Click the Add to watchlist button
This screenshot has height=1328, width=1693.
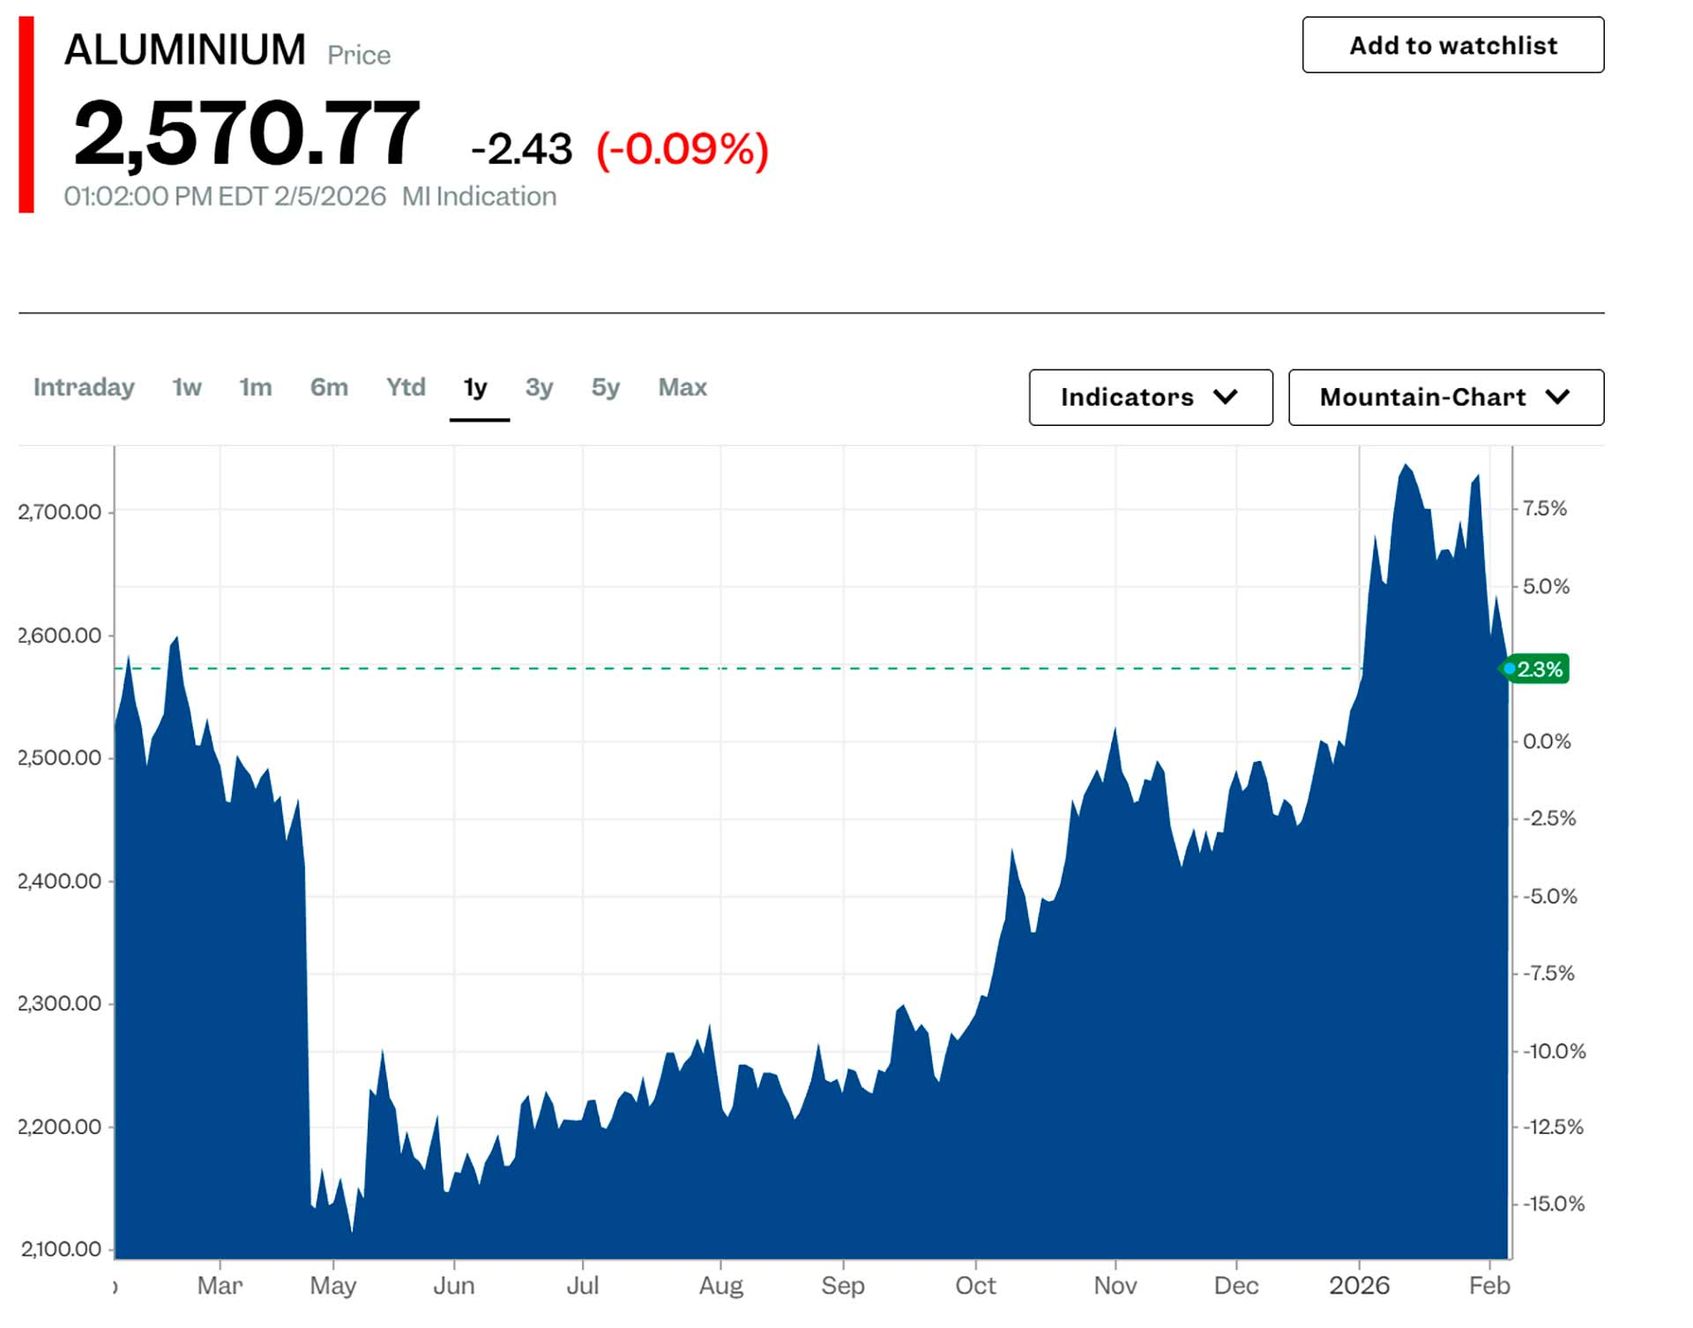point(1452,45)
